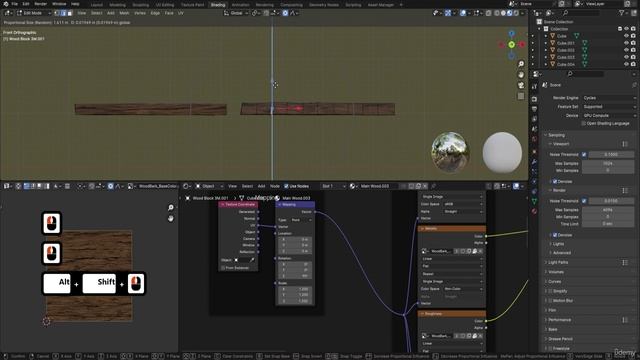The image size is (640, 360).
Task: Open Global transform orientation dropdown
Action: tap(236, 13)
